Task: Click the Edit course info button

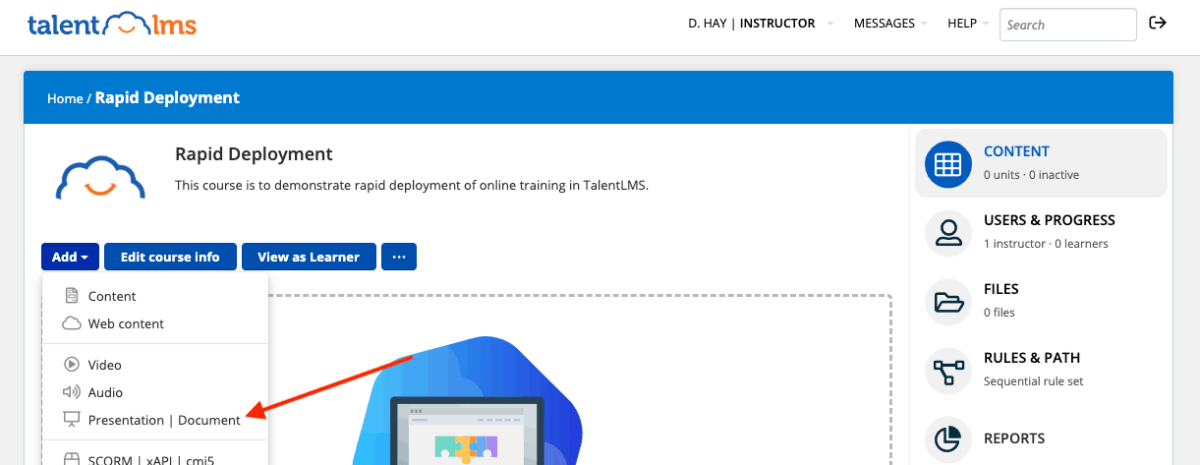Action: tap(170, 257)
